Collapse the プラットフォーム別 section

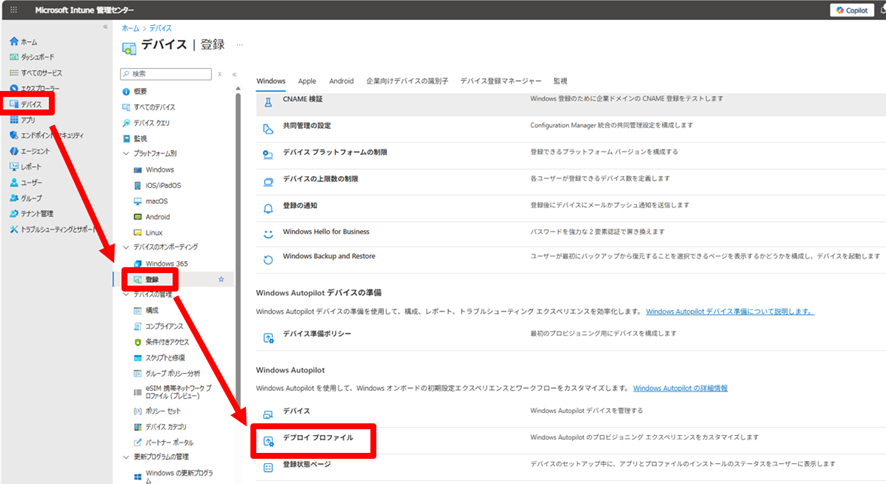pyautogui.click(x=125, y=154)
